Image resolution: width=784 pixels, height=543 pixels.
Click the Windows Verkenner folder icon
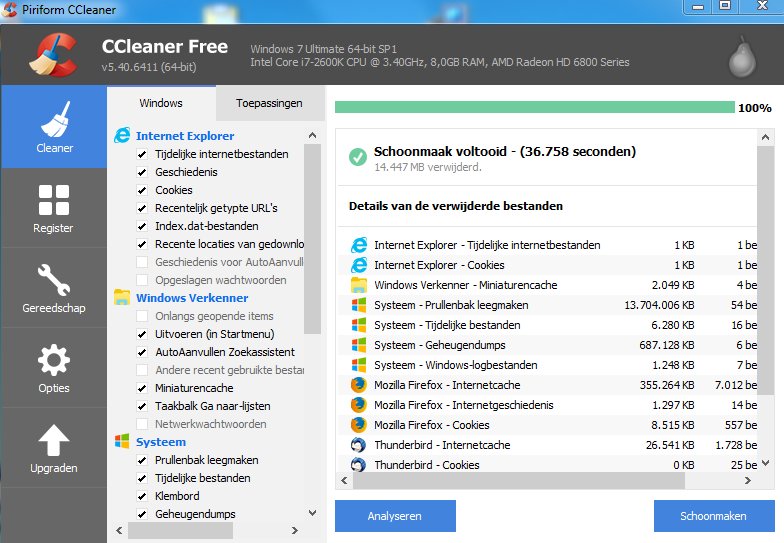coord(122,297)
